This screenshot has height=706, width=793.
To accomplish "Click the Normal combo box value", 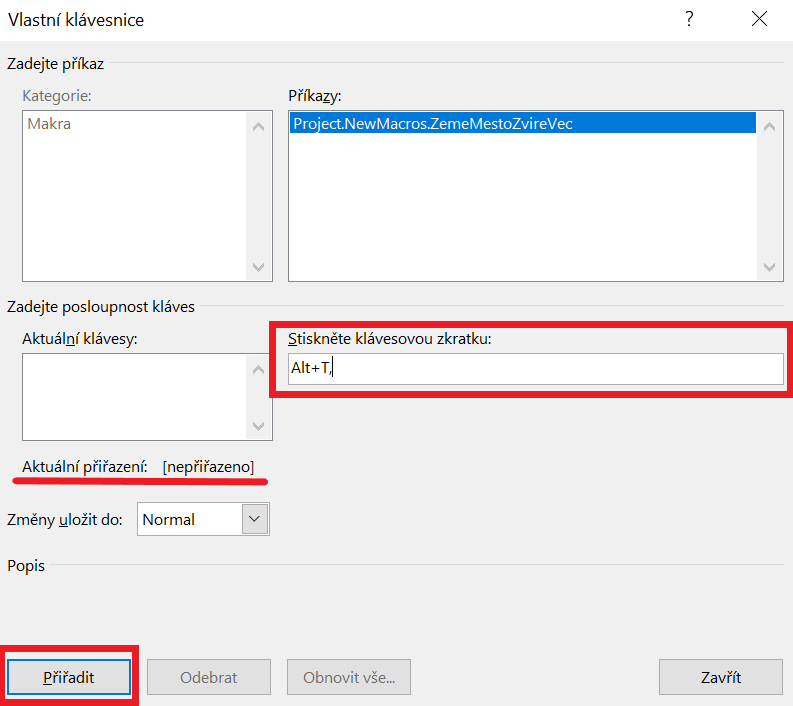I will click(190, 519).
